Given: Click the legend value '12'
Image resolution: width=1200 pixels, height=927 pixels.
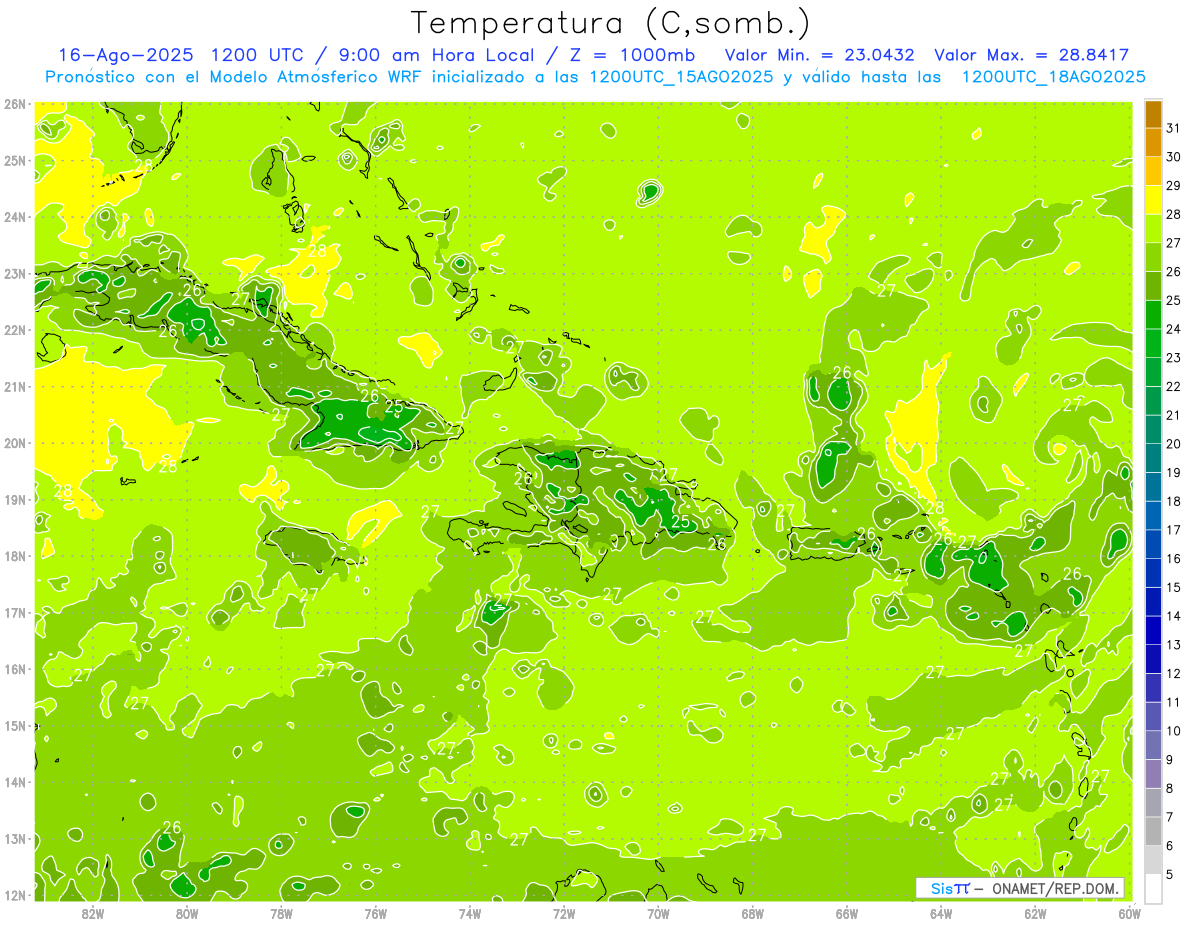Looking at the screenshot, I should (x=1174, y=674).
